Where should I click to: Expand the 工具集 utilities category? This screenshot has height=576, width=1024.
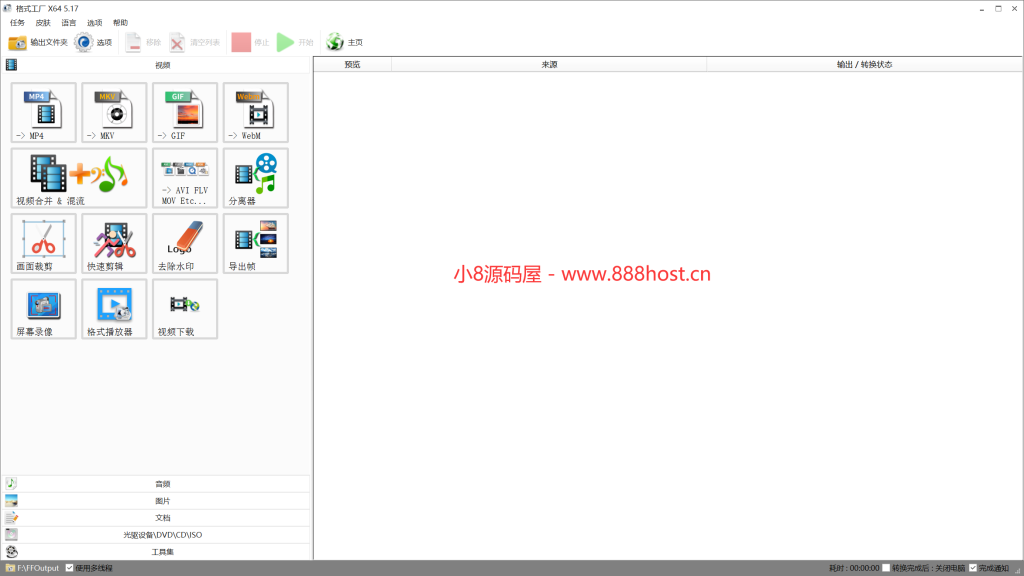pos(156,552)
